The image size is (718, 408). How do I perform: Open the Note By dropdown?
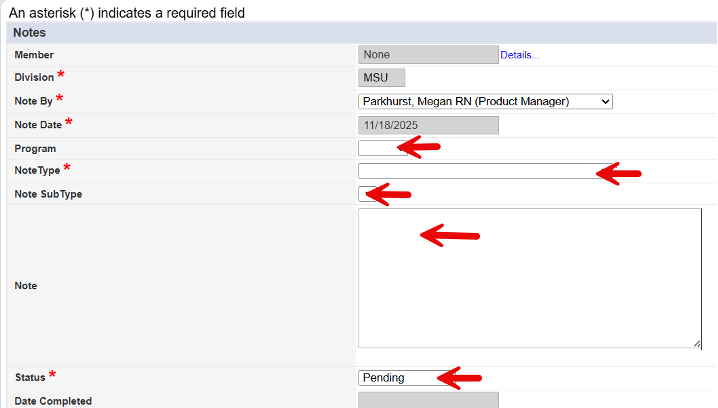pos(485,102)
